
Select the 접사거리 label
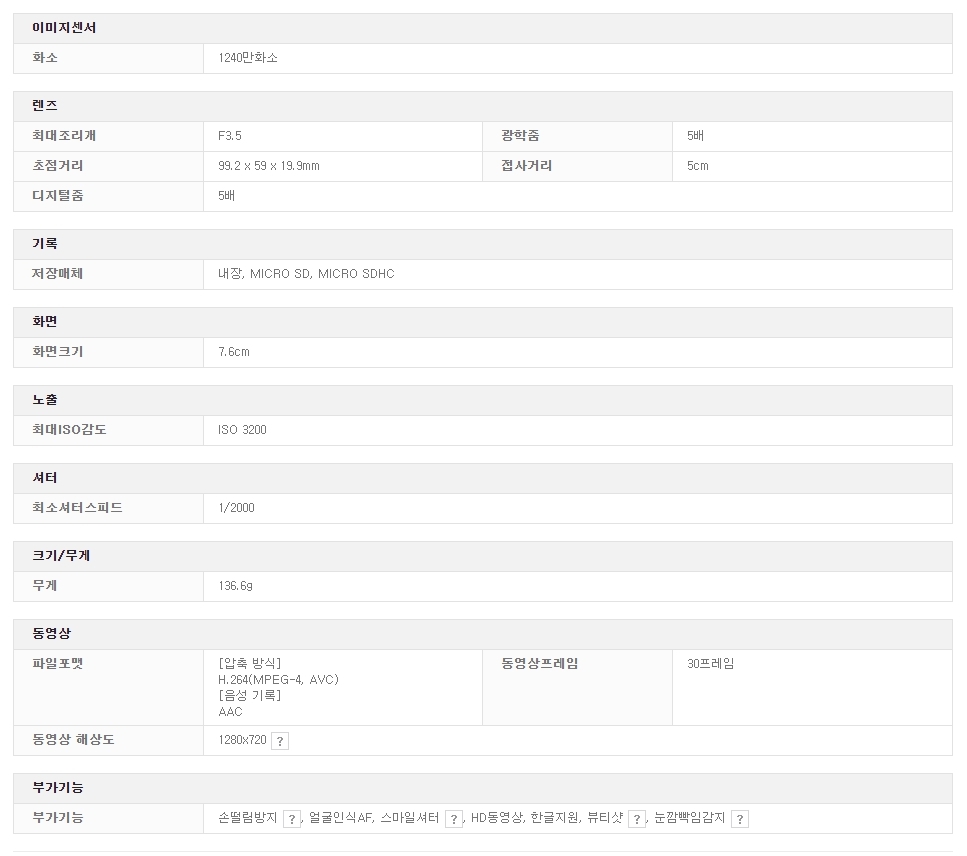click(526, 166)
